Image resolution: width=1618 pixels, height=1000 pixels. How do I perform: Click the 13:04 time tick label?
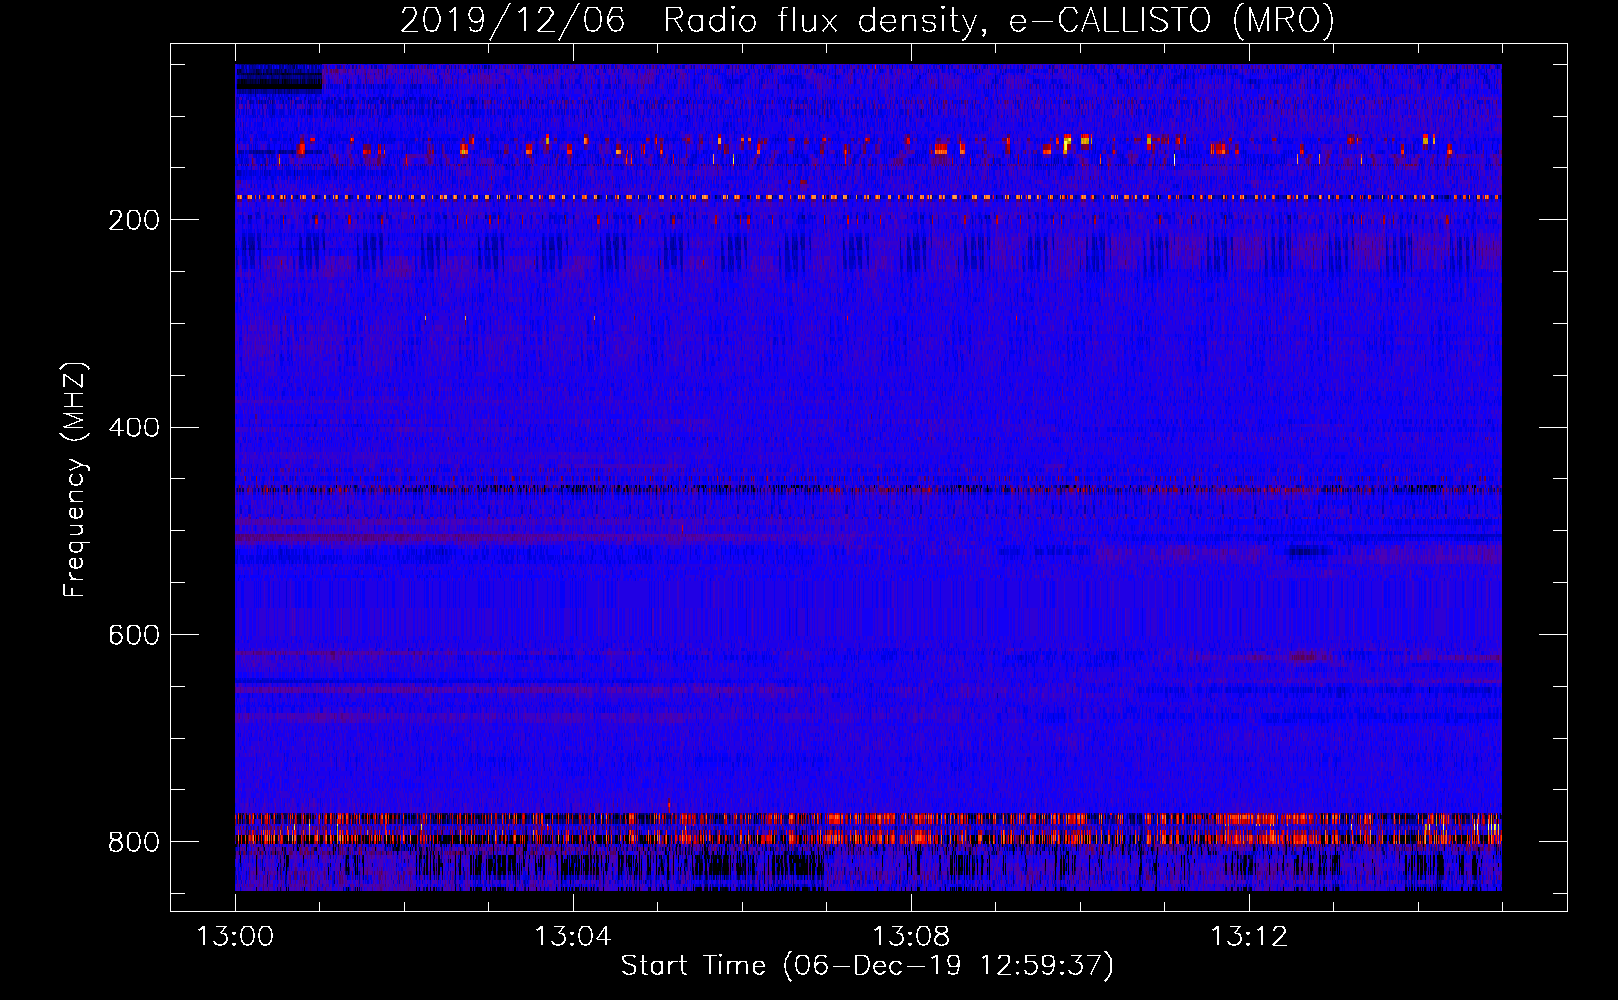(573, 937)
